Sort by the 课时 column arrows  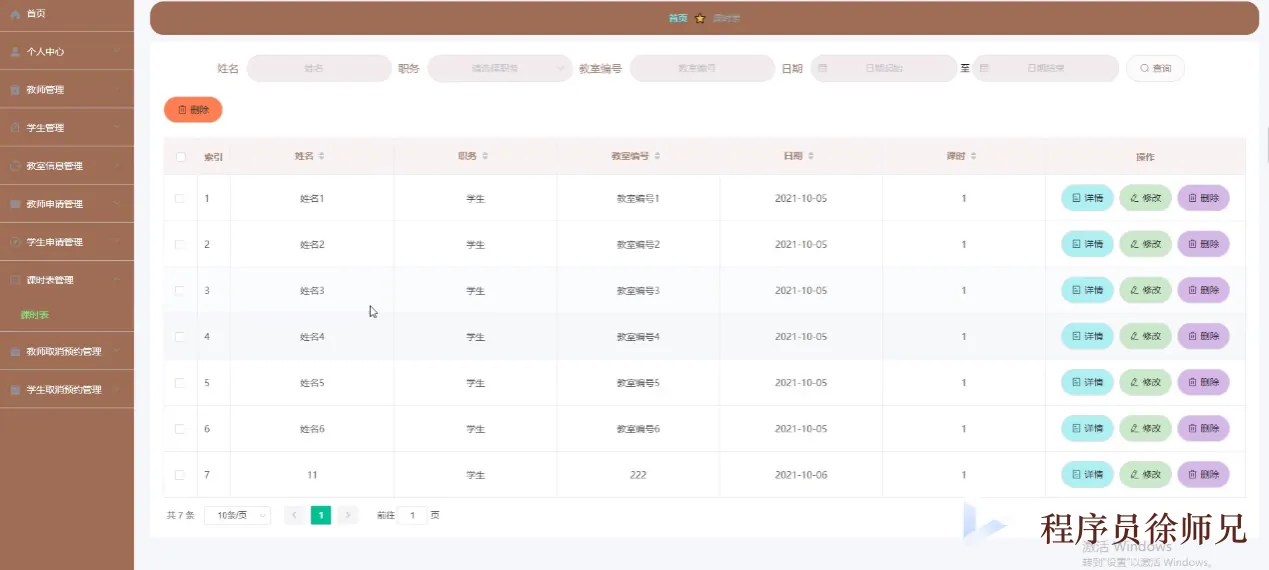pos(973,157)
